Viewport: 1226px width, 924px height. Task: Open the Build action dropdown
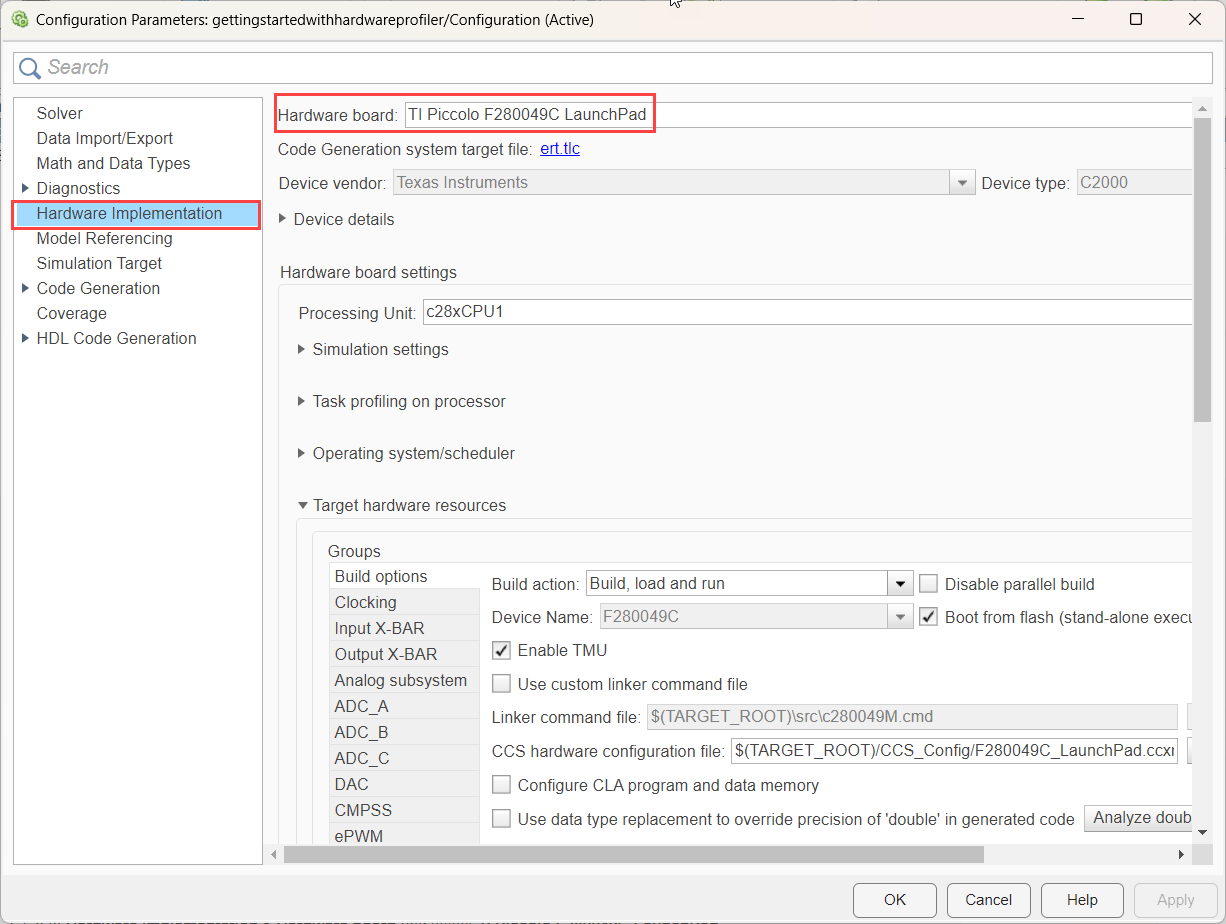click(x=900, y=584)
